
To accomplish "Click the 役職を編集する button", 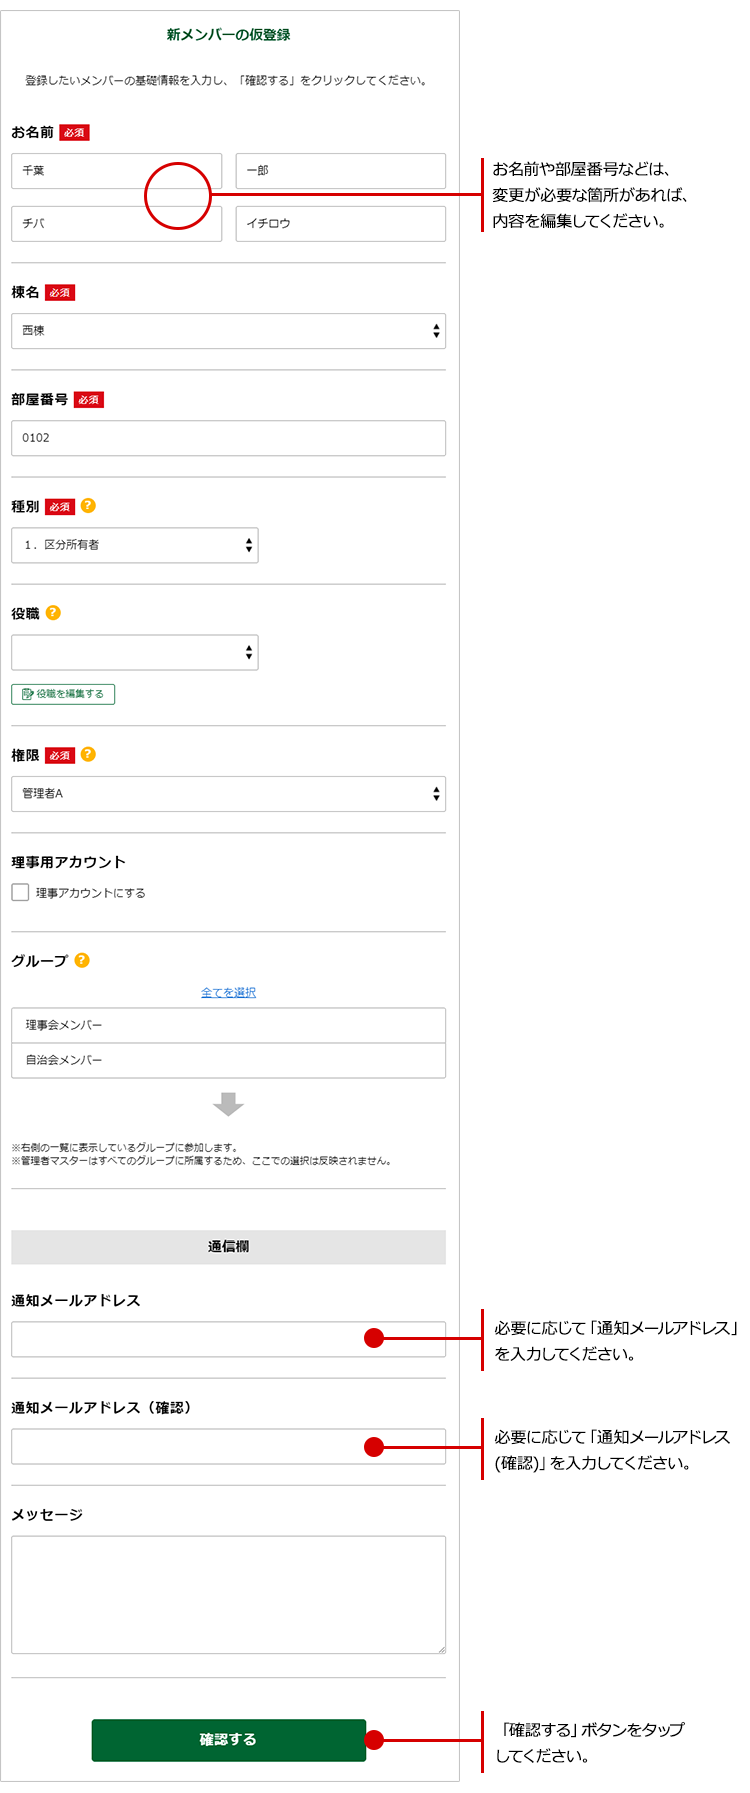I will pyautogui.click(x=63, y=694).
